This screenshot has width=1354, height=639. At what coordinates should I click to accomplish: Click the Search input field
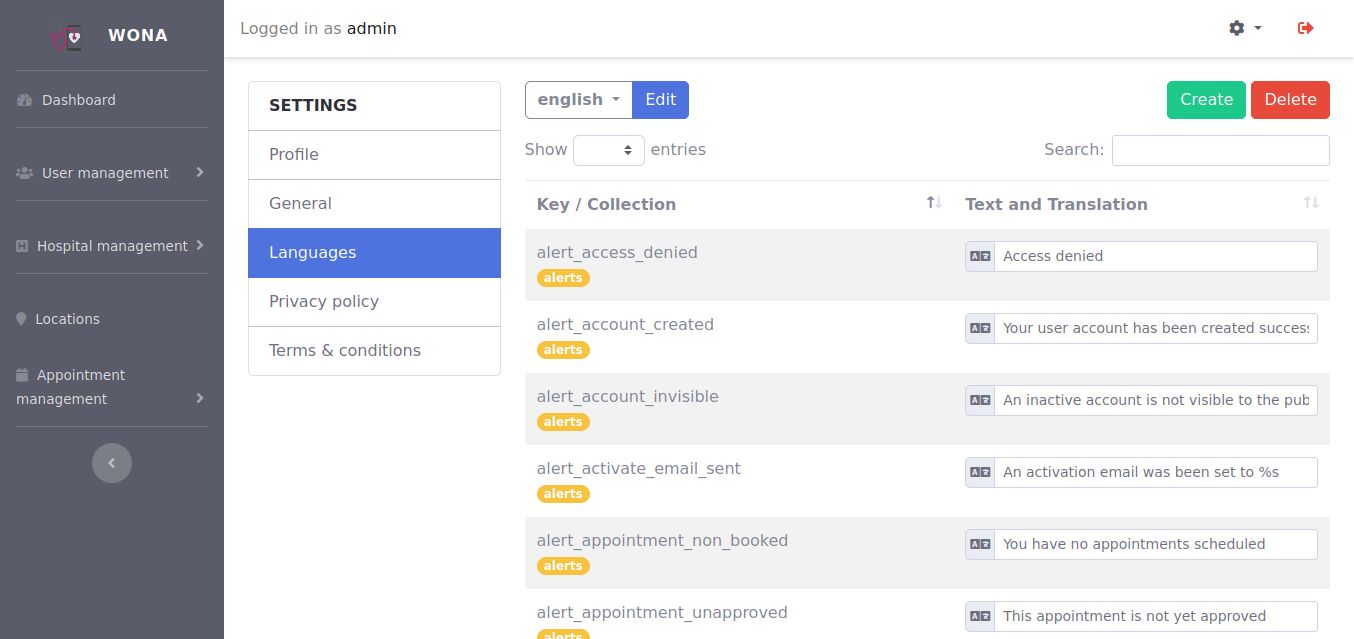(1220, 150)
